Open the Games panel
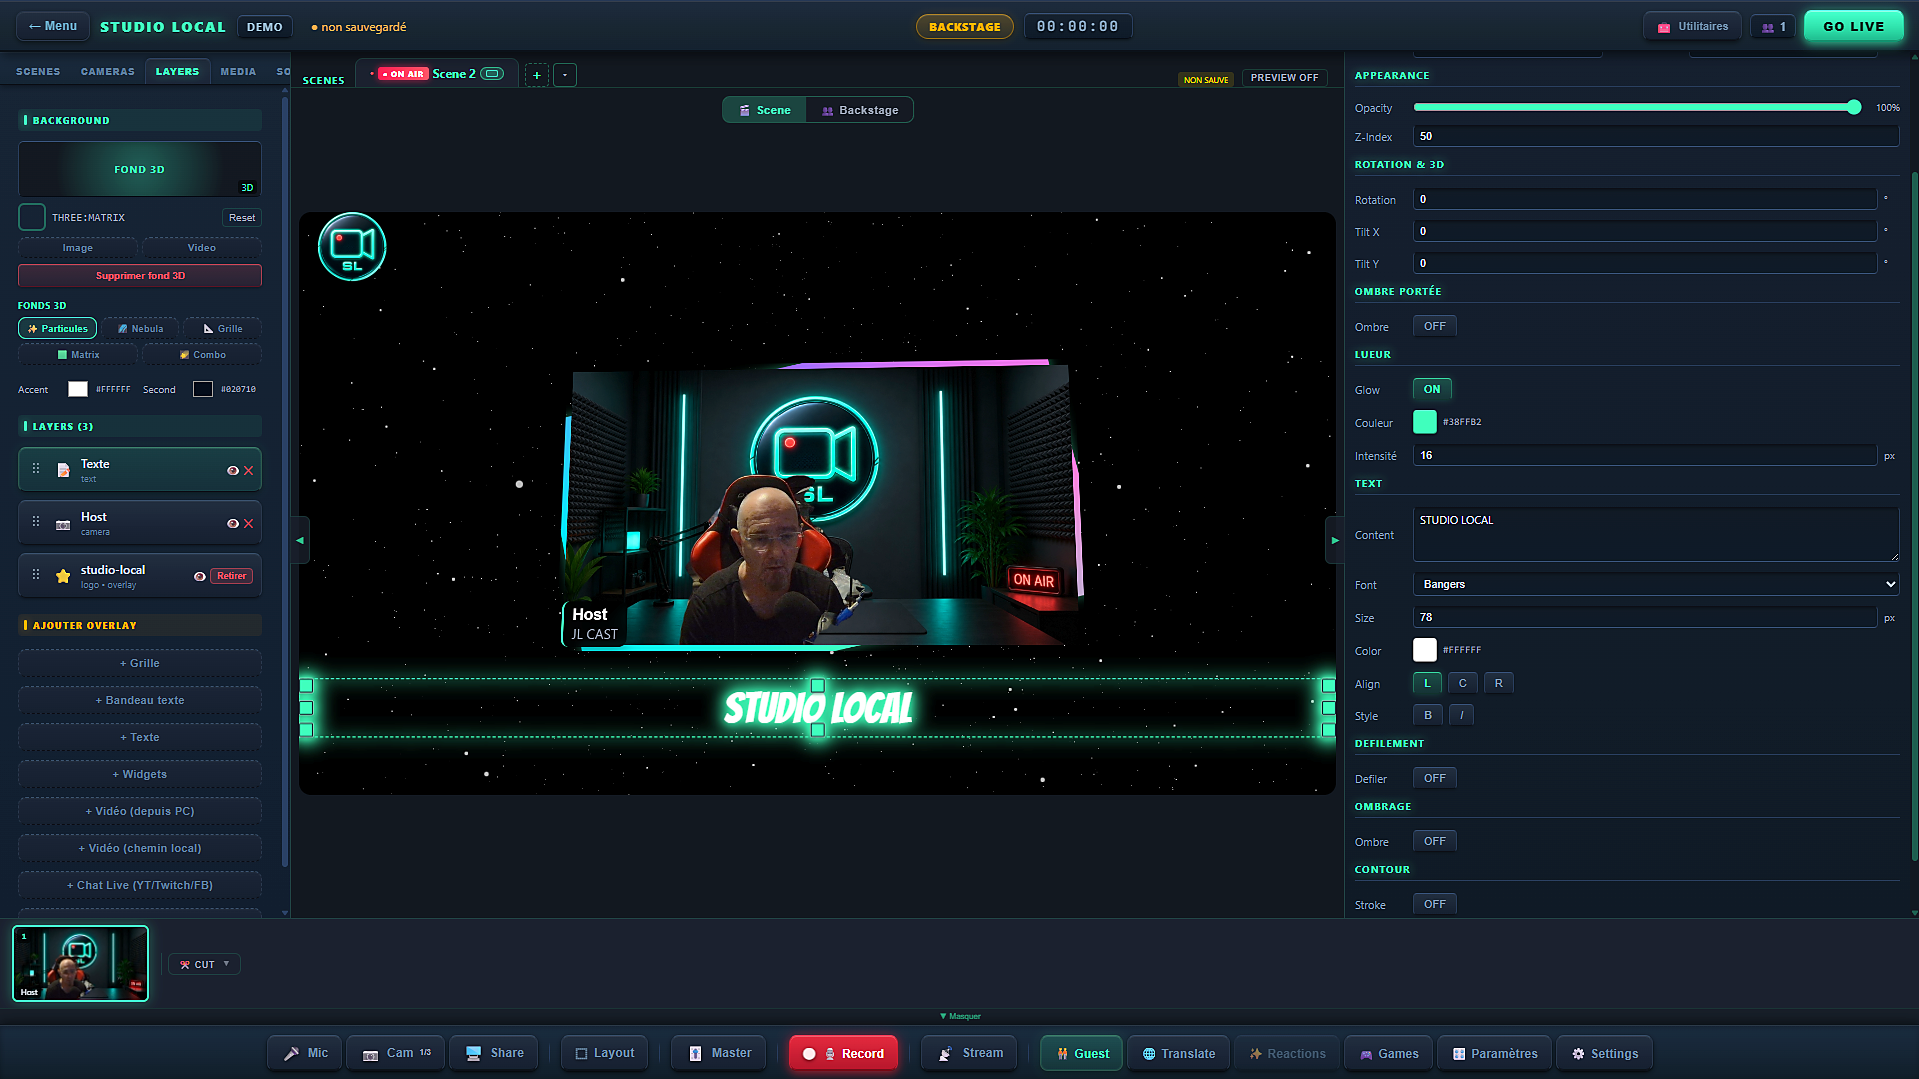The width and height of the screenshot is (1919, 1079). [1389, 1053]
